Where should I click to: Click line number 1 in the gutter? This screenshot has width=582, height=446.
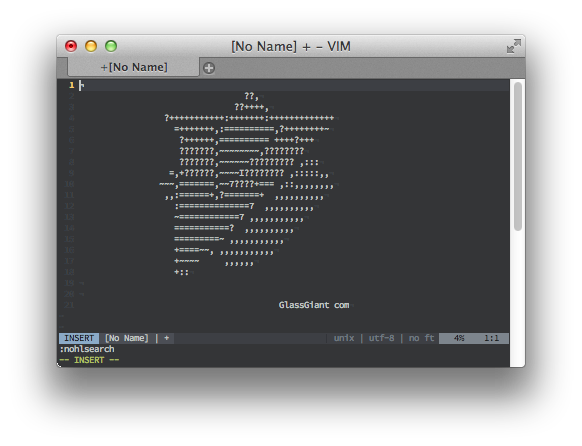coord(72,85)
